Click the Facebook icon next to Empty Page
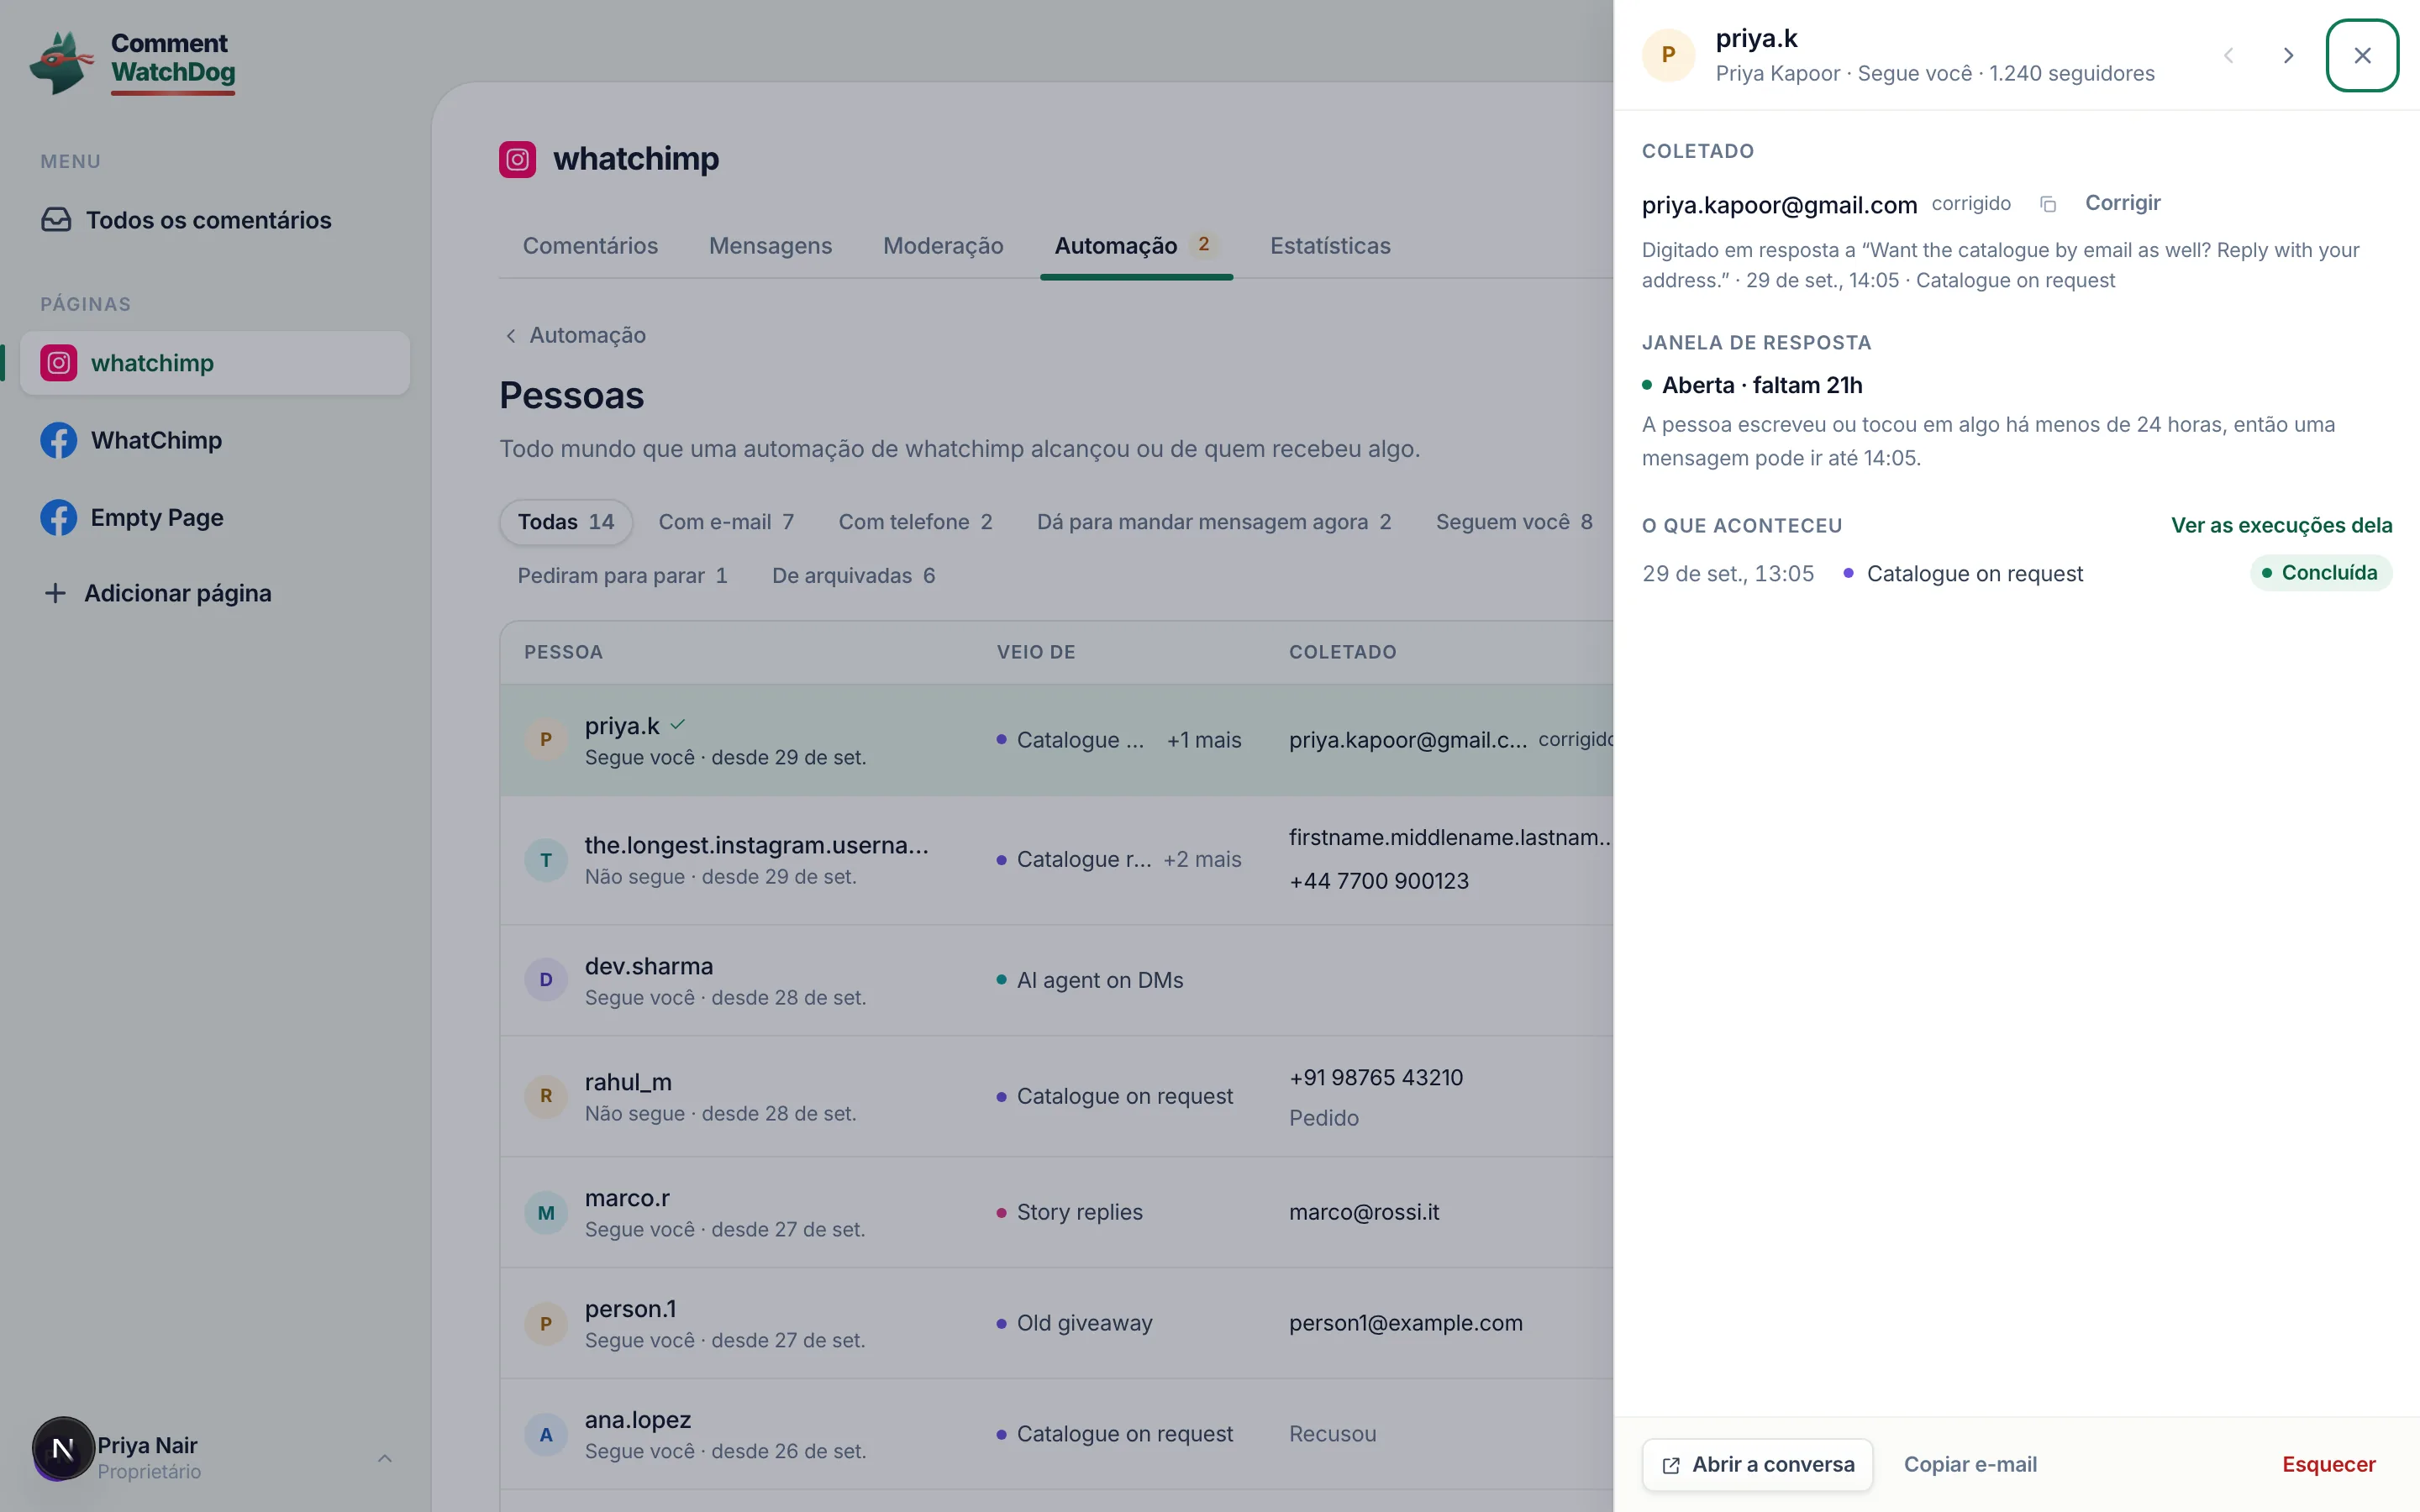 click(59, 517)
